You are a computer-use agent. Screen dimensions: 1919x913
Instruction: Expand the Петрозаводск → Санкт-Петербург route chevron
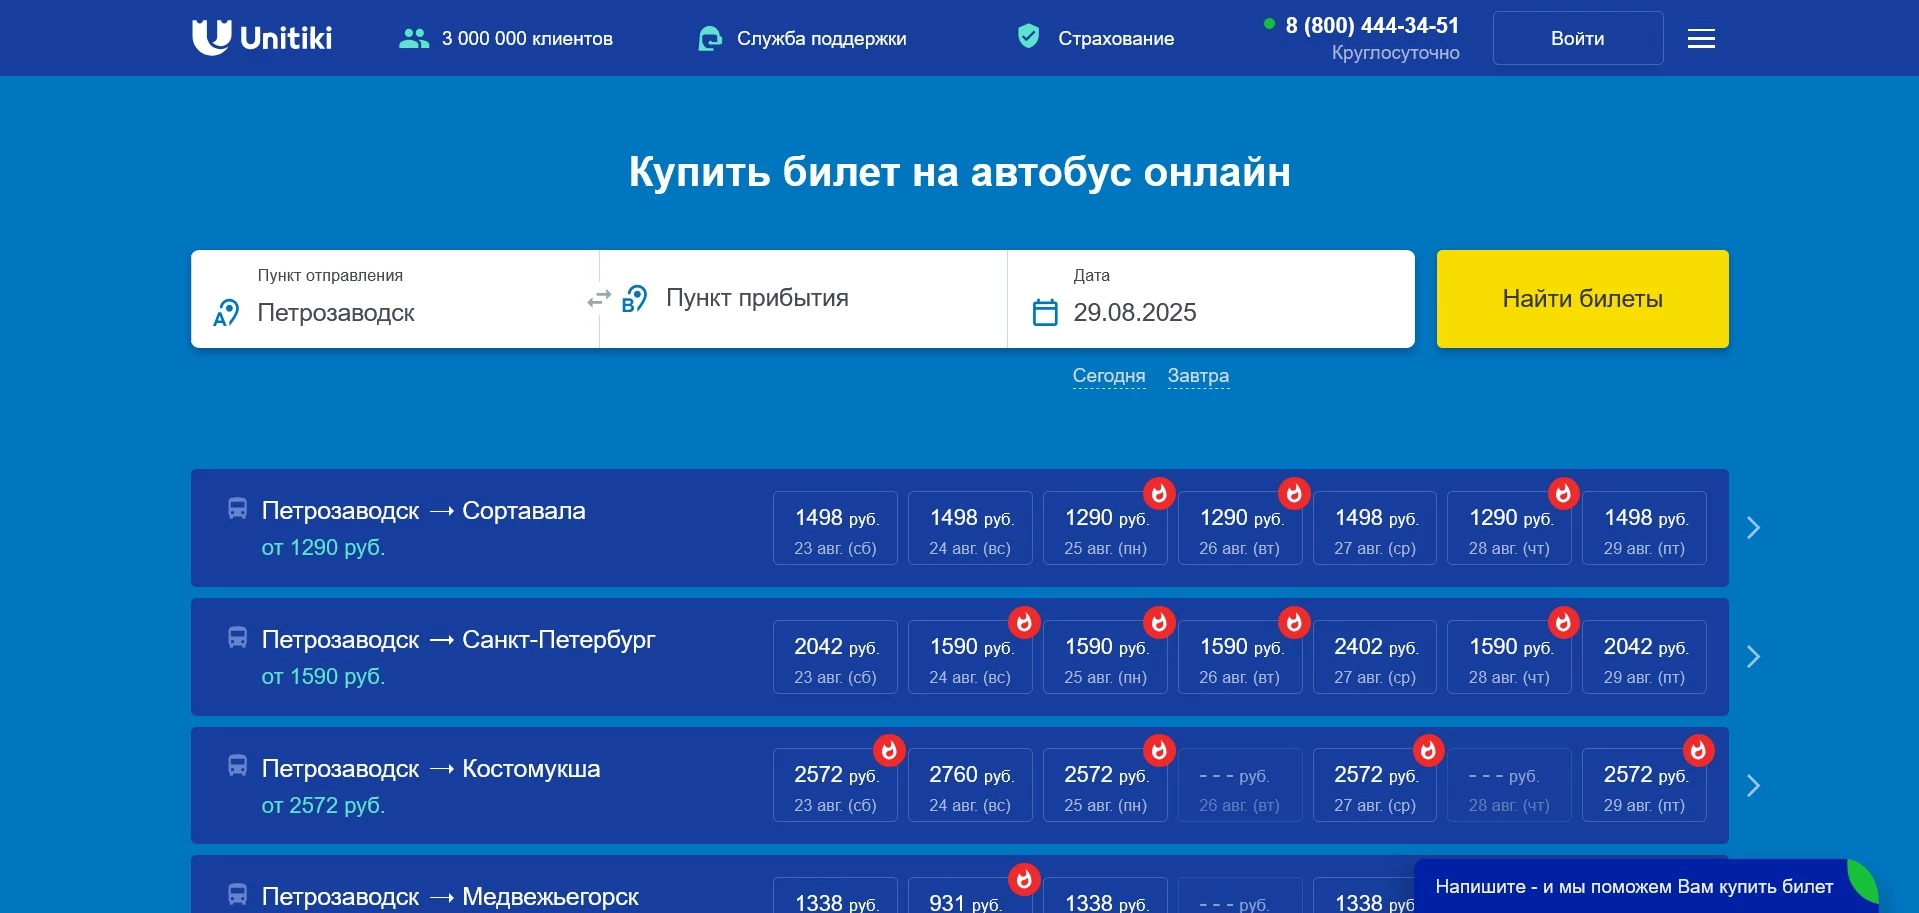(x=1752, y=657)
